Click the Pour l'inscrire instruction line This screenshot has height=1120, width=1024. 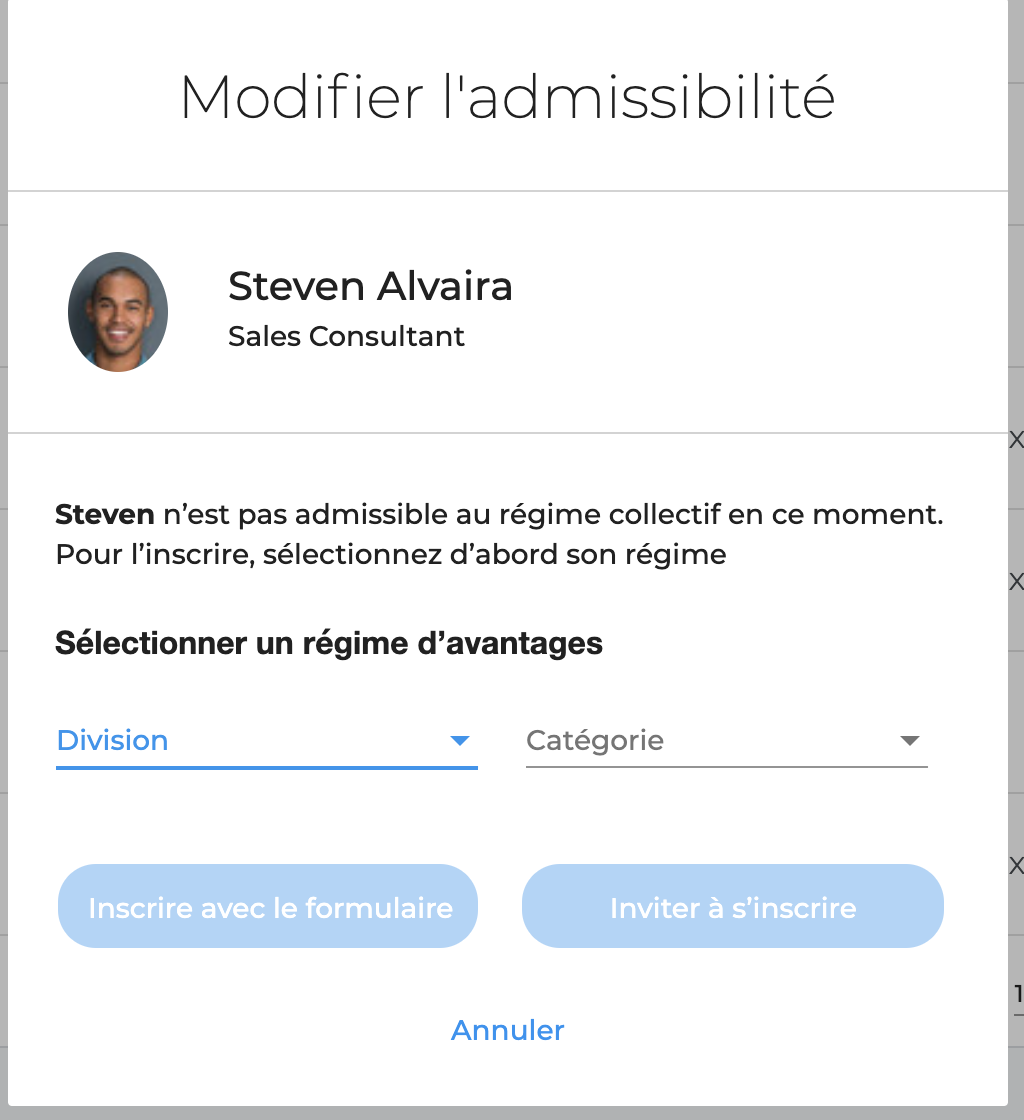(391, 554)
